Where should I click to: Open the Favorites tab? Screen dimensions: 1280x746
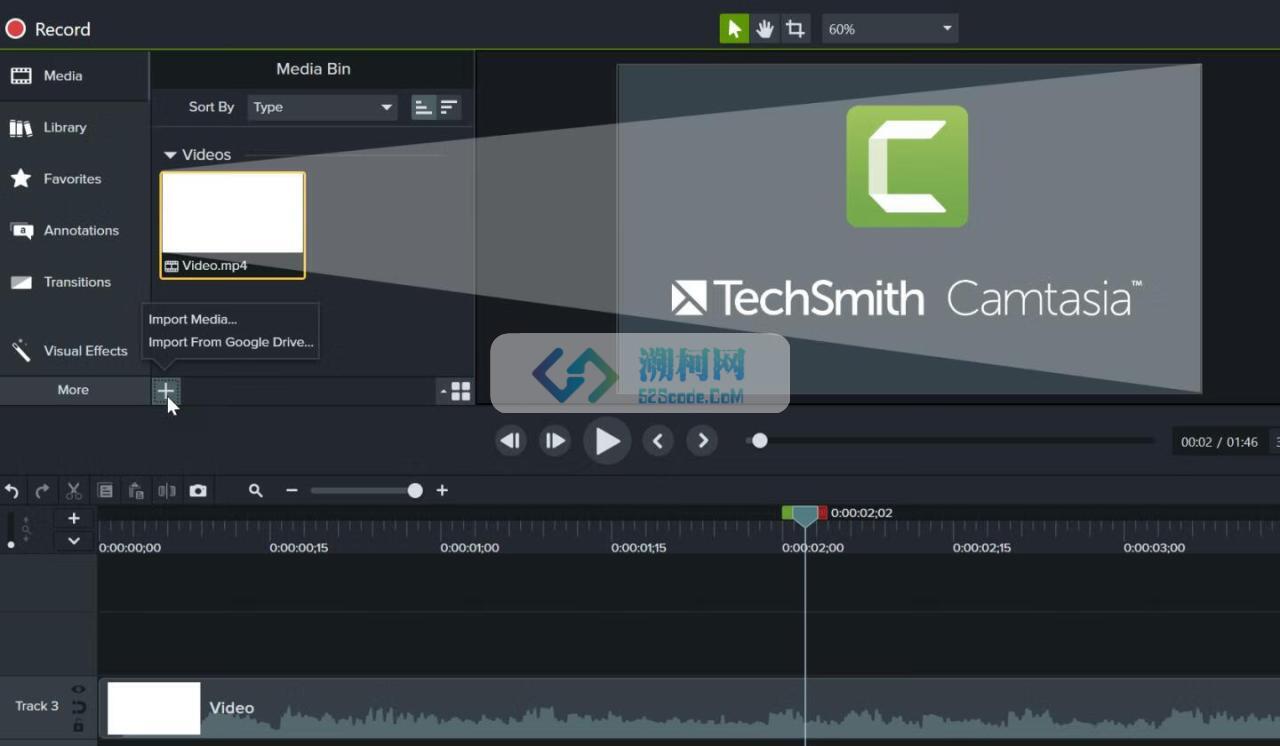pos(74,179)
